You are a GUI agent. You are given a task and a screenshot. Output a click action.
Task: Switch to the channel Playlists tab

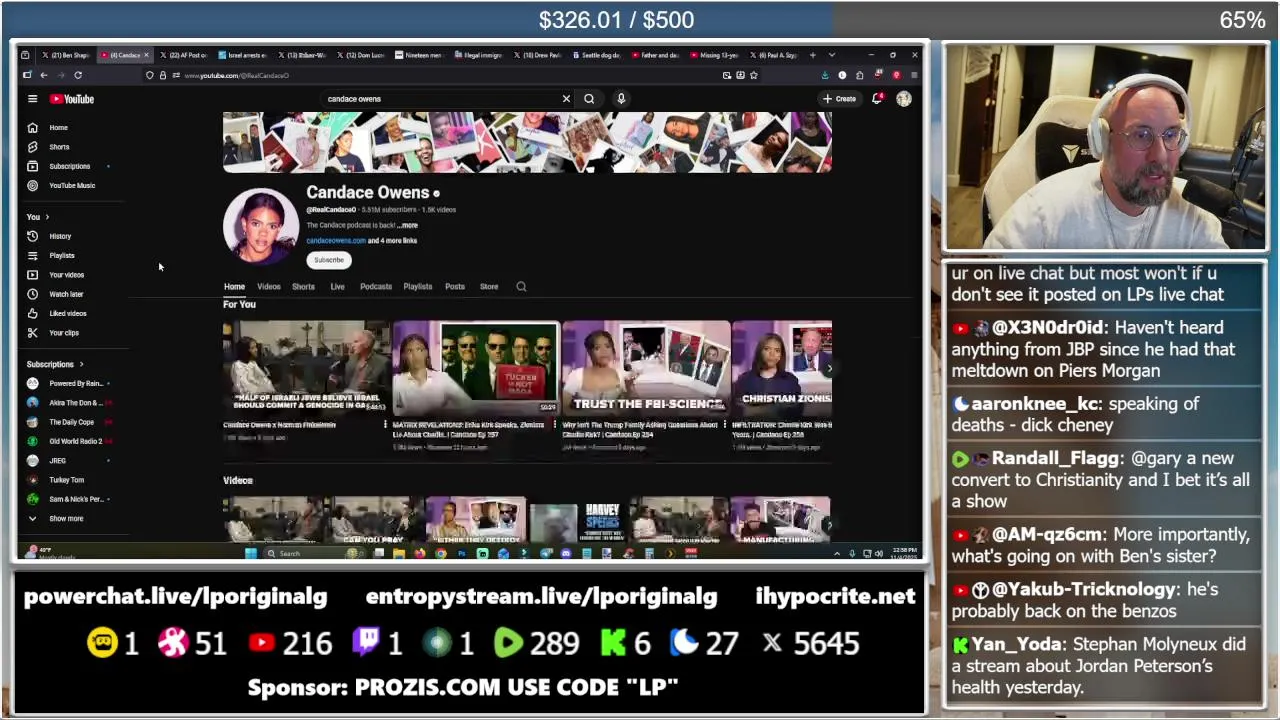coord(417,287)
